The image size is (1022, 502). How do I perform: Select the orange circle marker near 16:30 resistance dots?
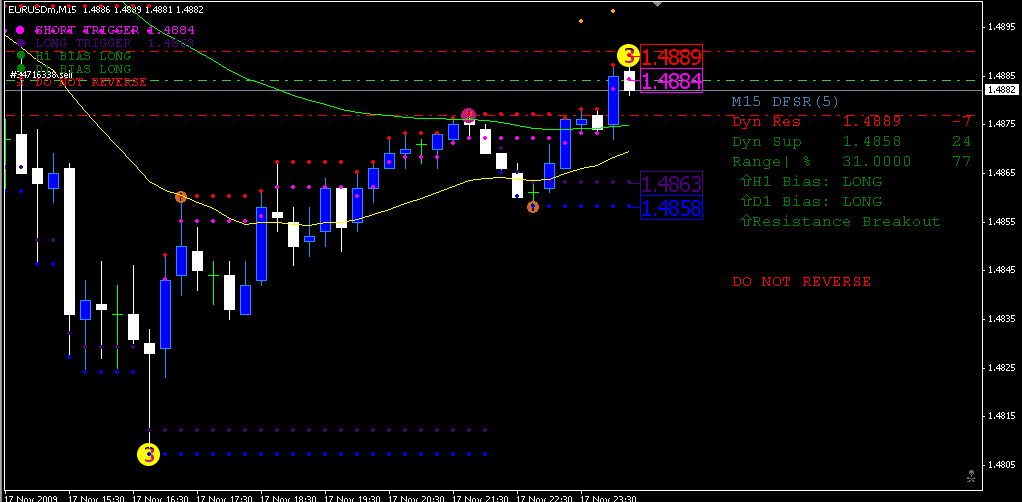181,196
